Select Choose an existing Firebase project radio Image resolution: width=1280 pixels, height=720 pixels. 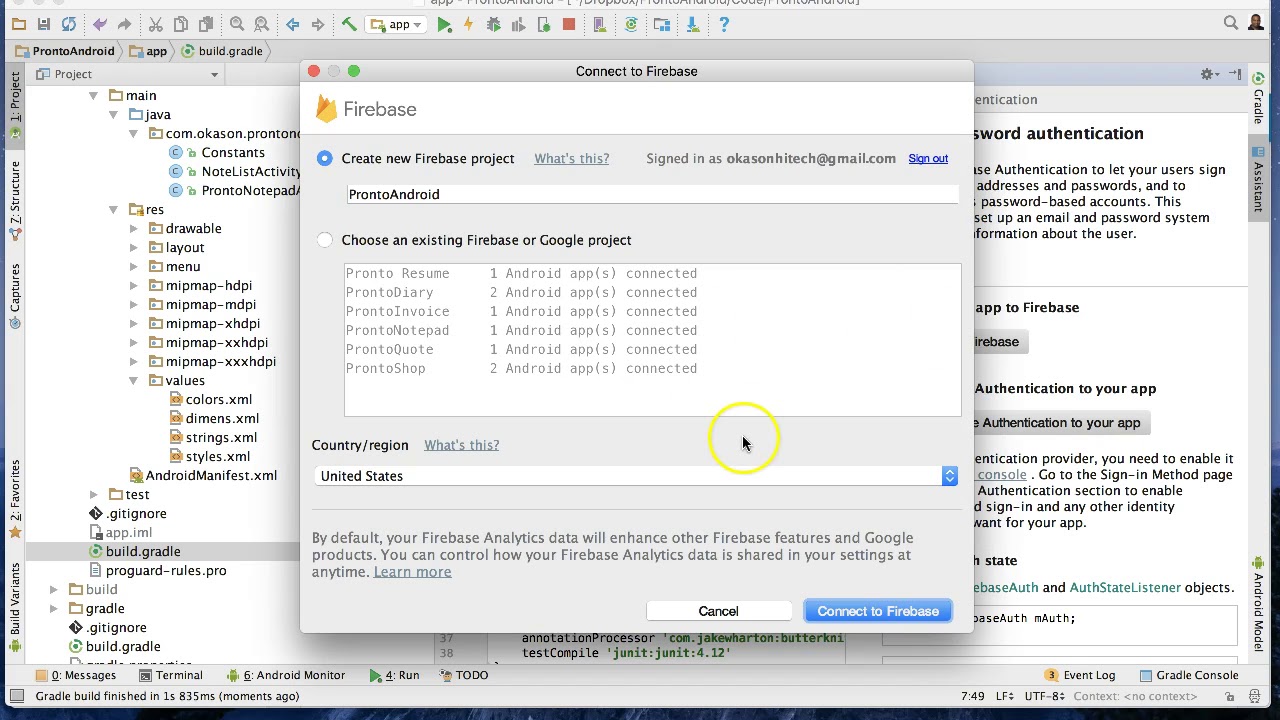pos(324,240)
